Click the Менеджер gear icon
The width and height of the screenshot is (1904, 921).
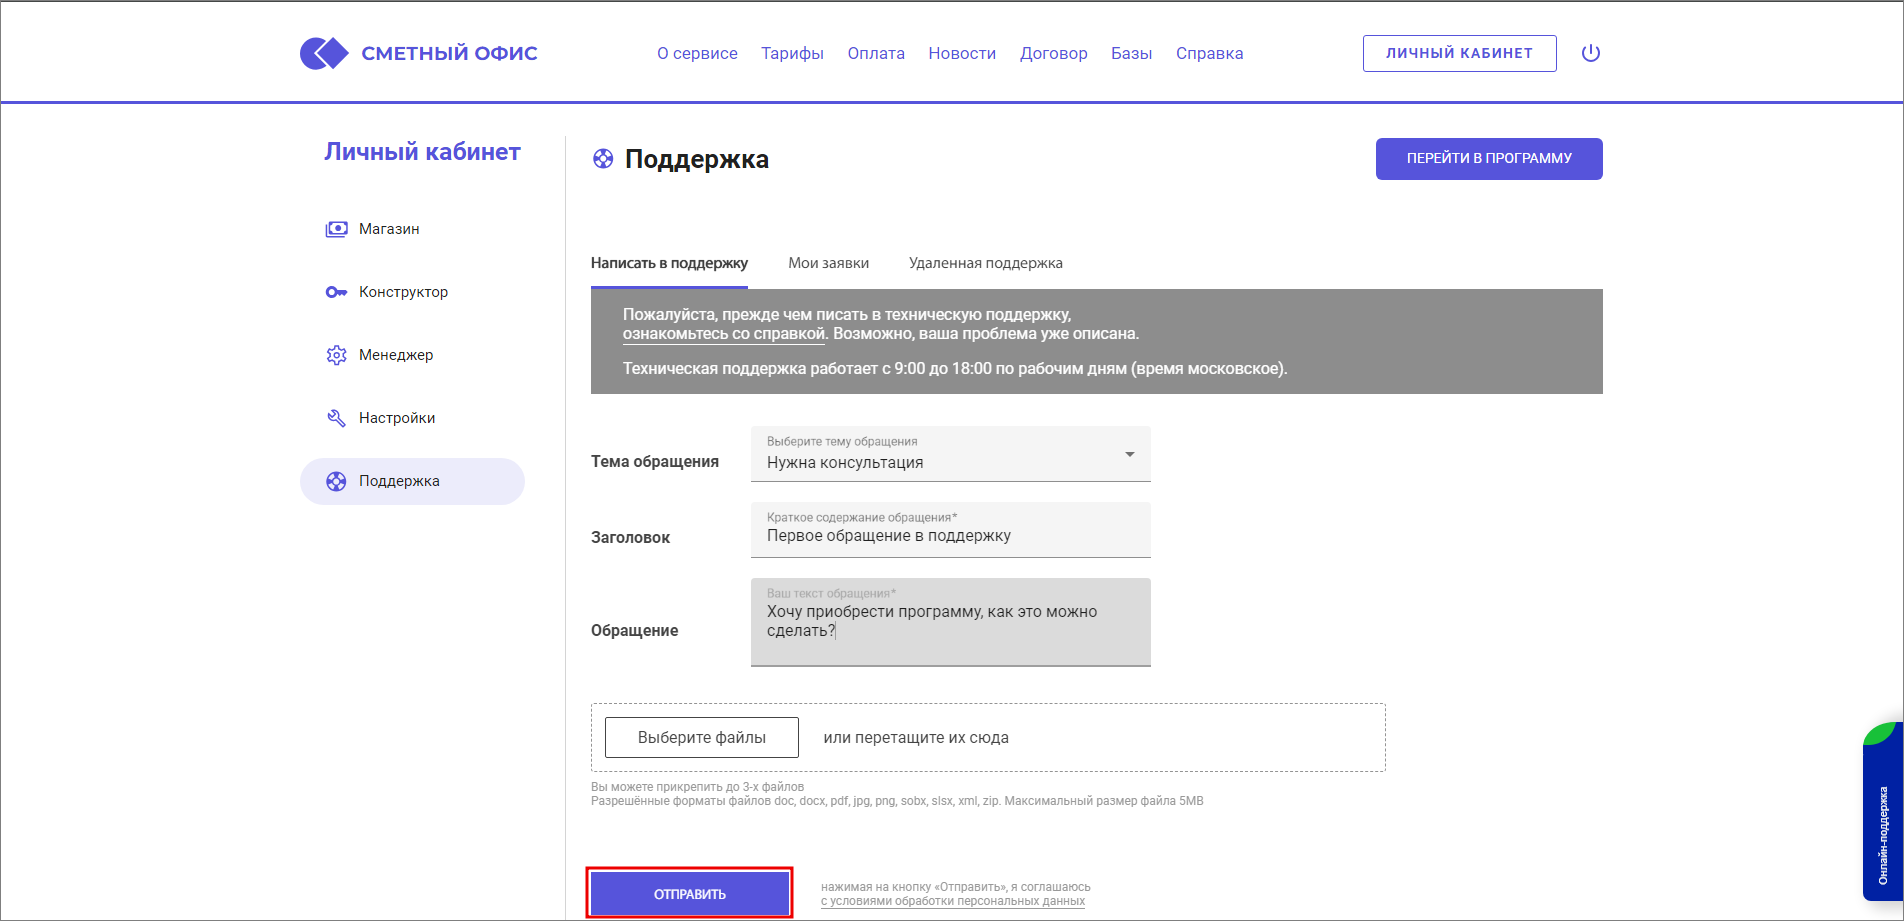(x=336, y=355)
